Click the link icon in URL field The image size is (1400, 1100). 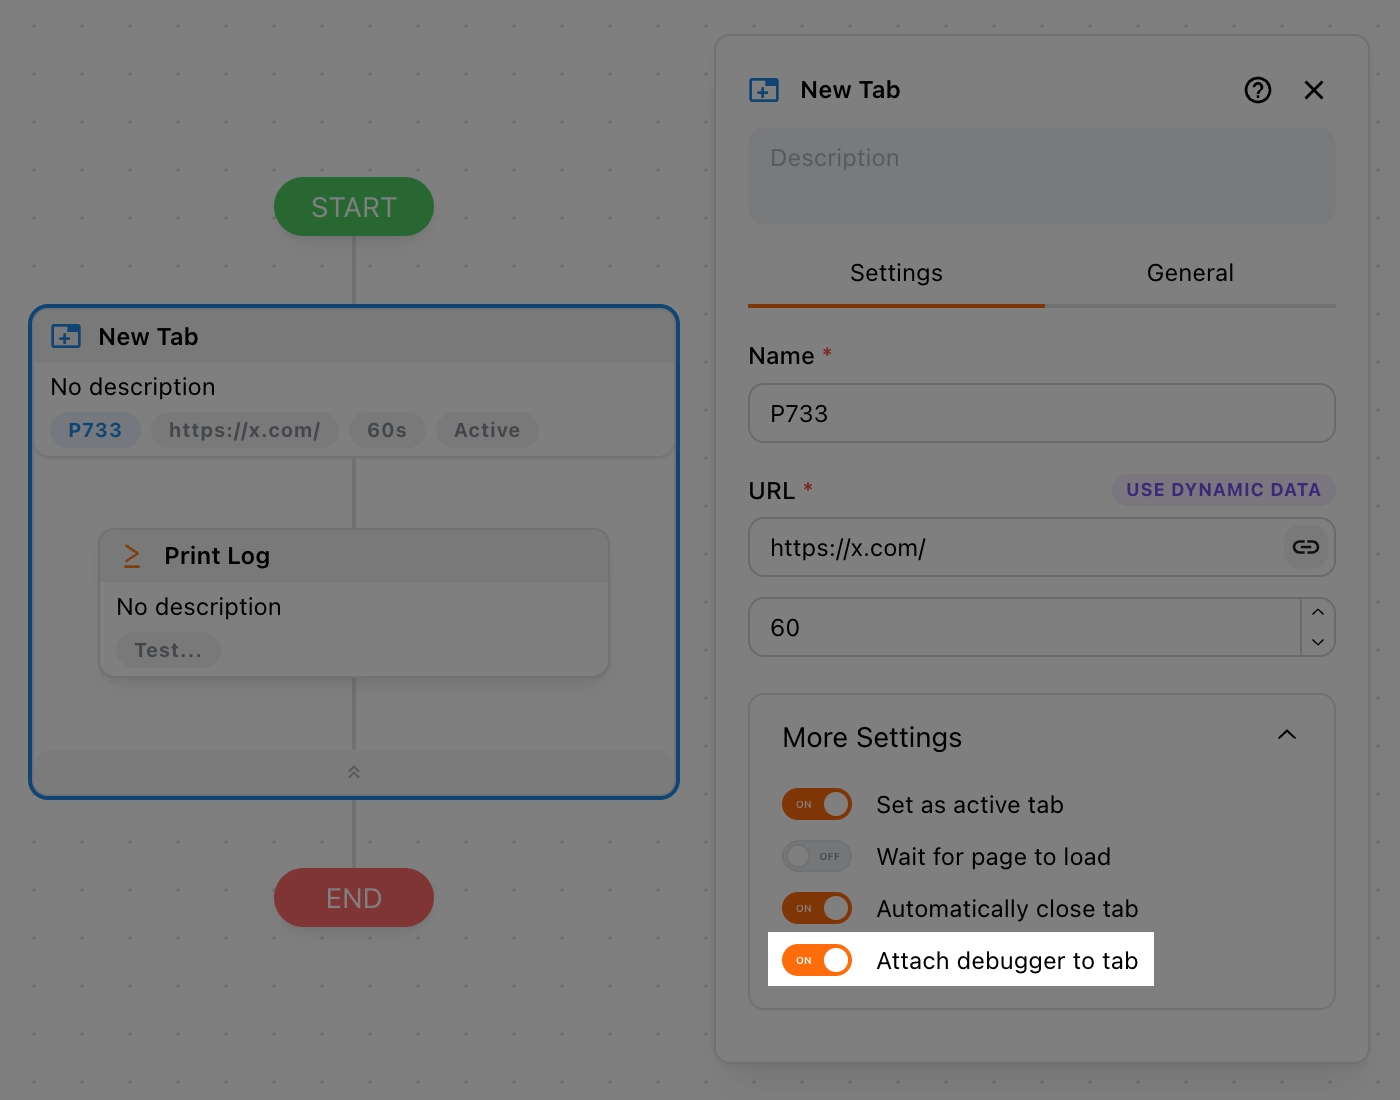[1306, 547]
